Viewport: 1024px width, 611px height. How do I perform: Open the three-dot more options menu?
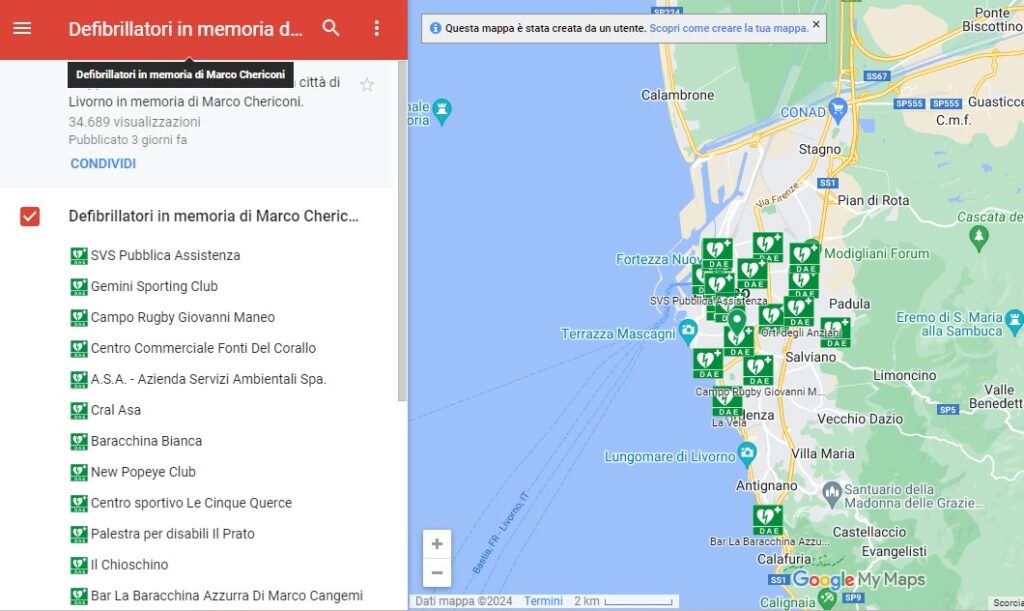377,28
